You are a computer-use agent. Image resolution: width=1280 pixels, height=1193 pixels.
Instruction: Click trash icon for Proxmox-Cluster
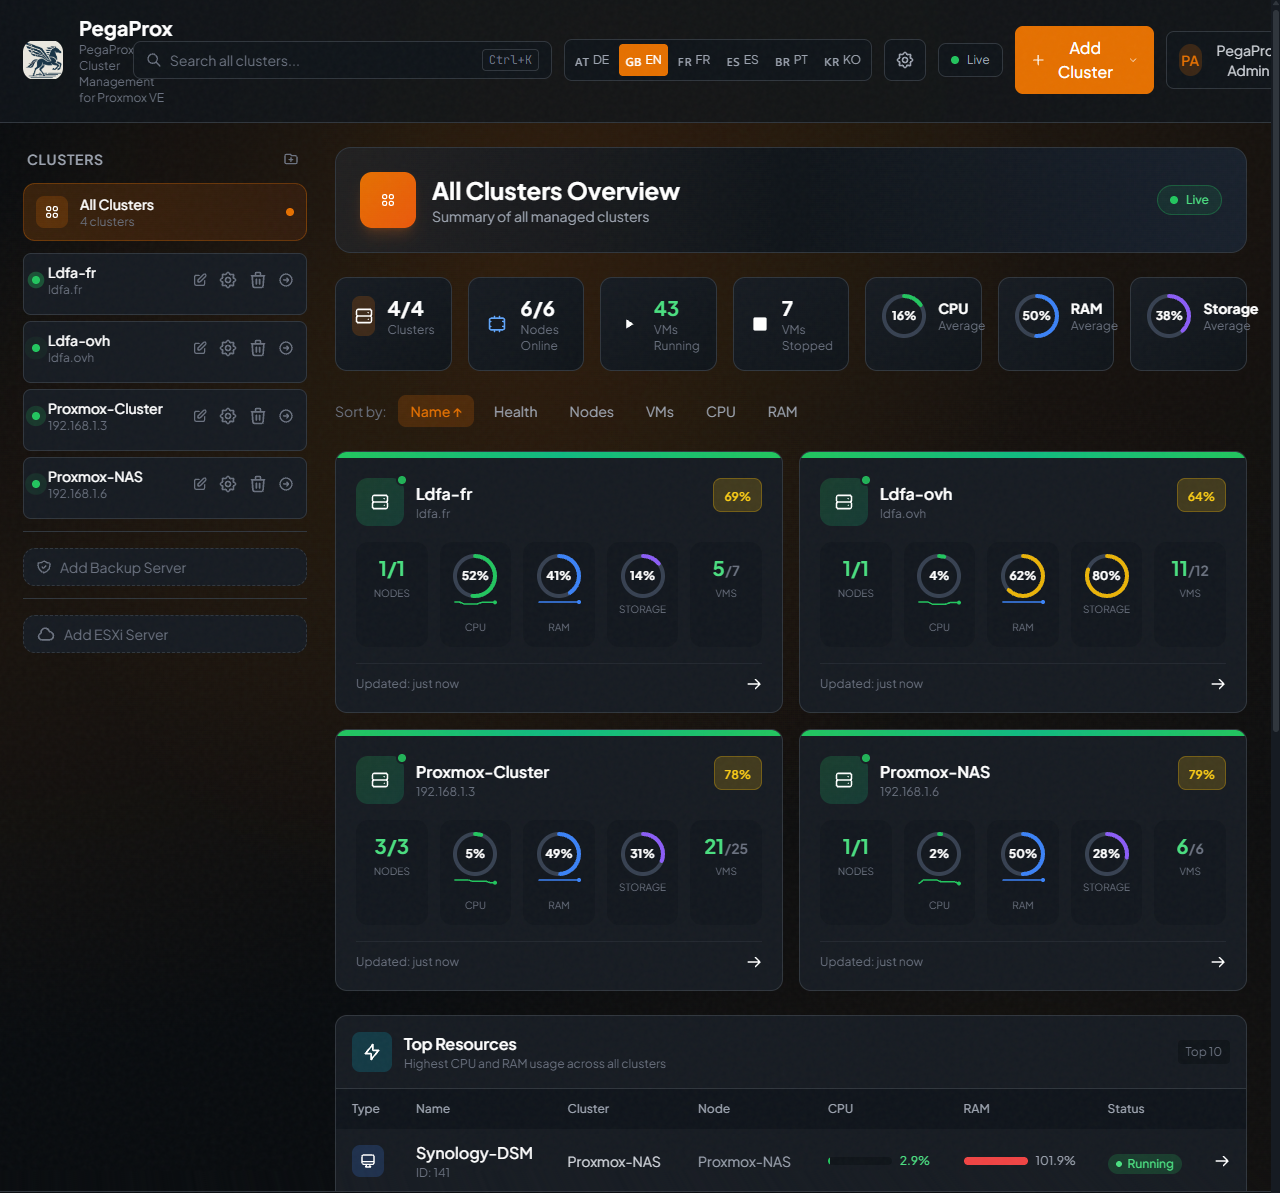pyautogui.click(x=258, y=416)
